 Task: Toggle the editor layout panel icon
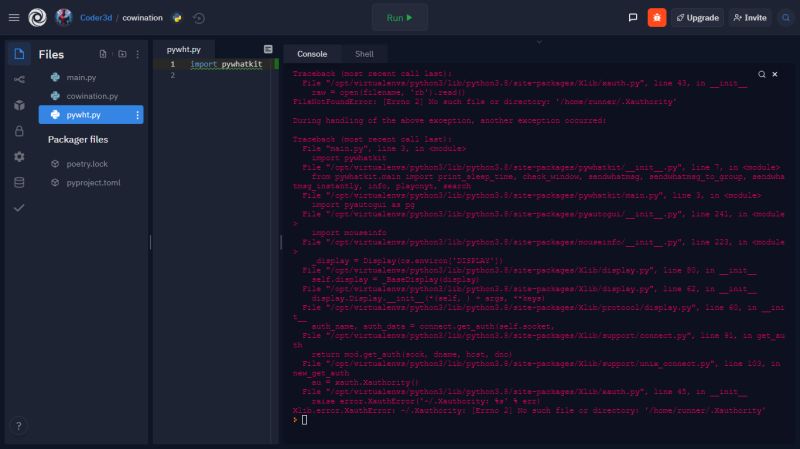(x=268, y=49)
